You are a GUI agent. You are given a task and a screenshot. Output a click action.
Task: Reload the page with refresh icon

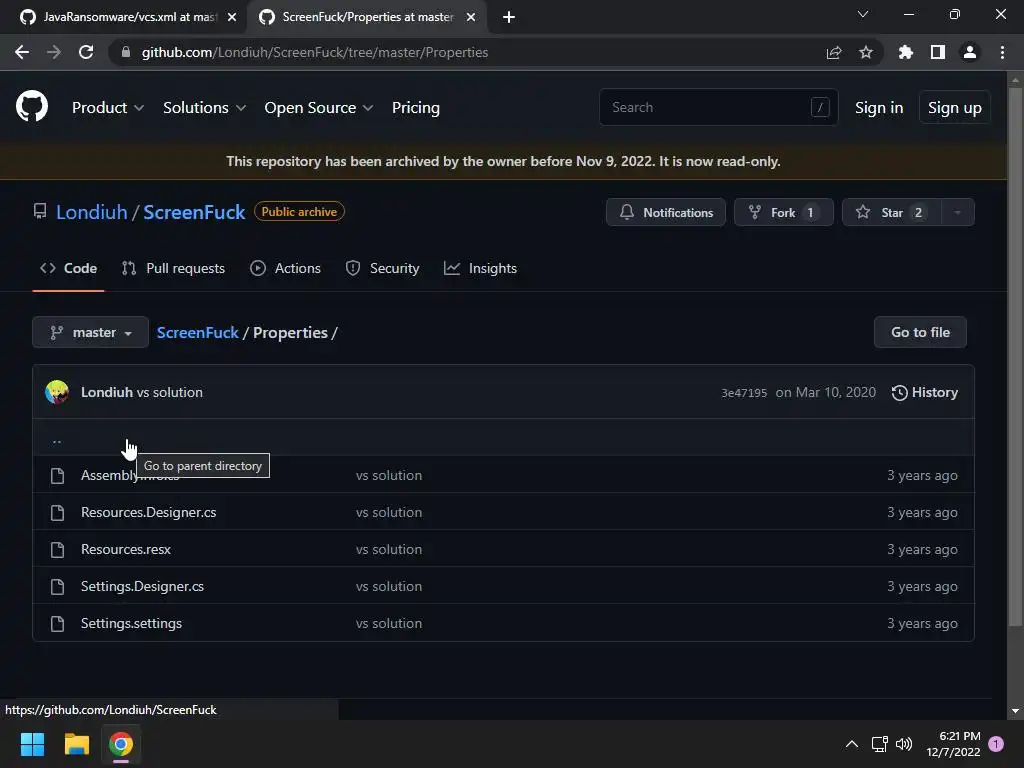(x=86, y=52)
